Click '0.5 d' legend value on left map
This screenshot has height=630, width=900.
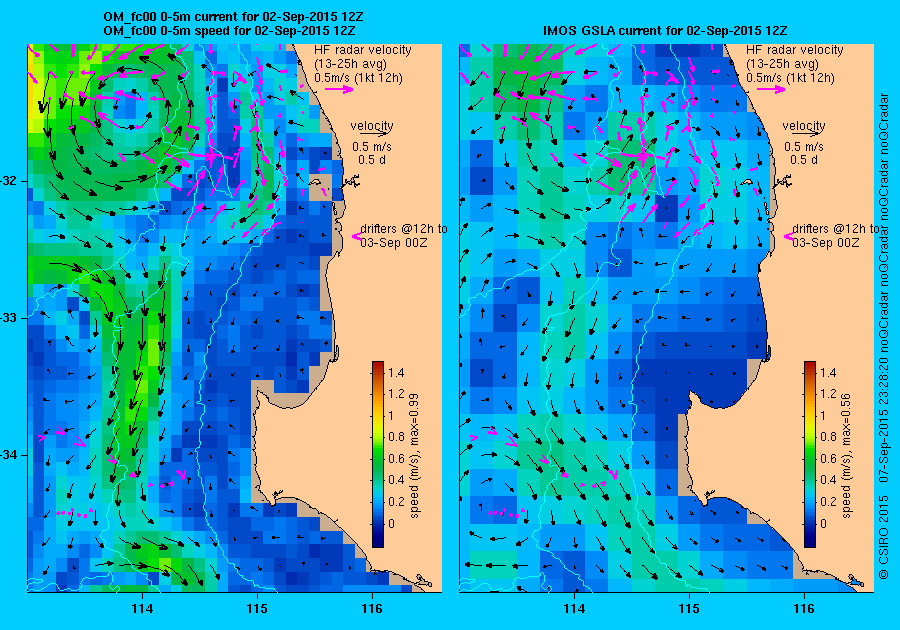pos(372,160)
